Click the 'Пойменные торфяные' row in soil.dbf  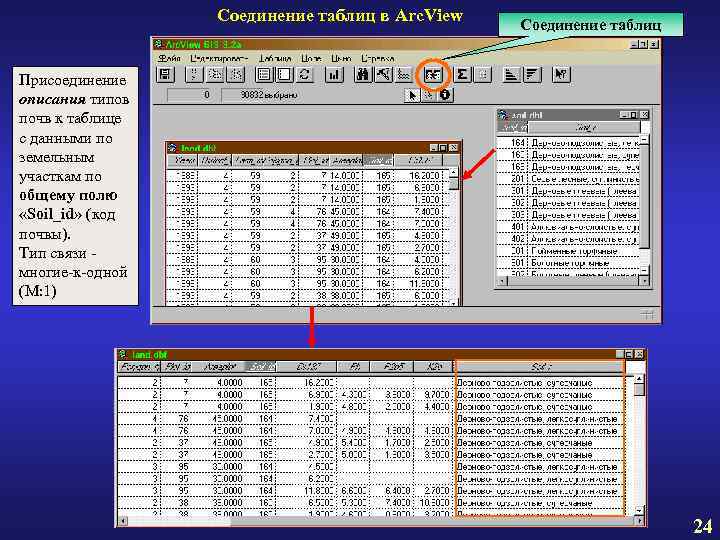pyautogui.click(x=568, y=251)
